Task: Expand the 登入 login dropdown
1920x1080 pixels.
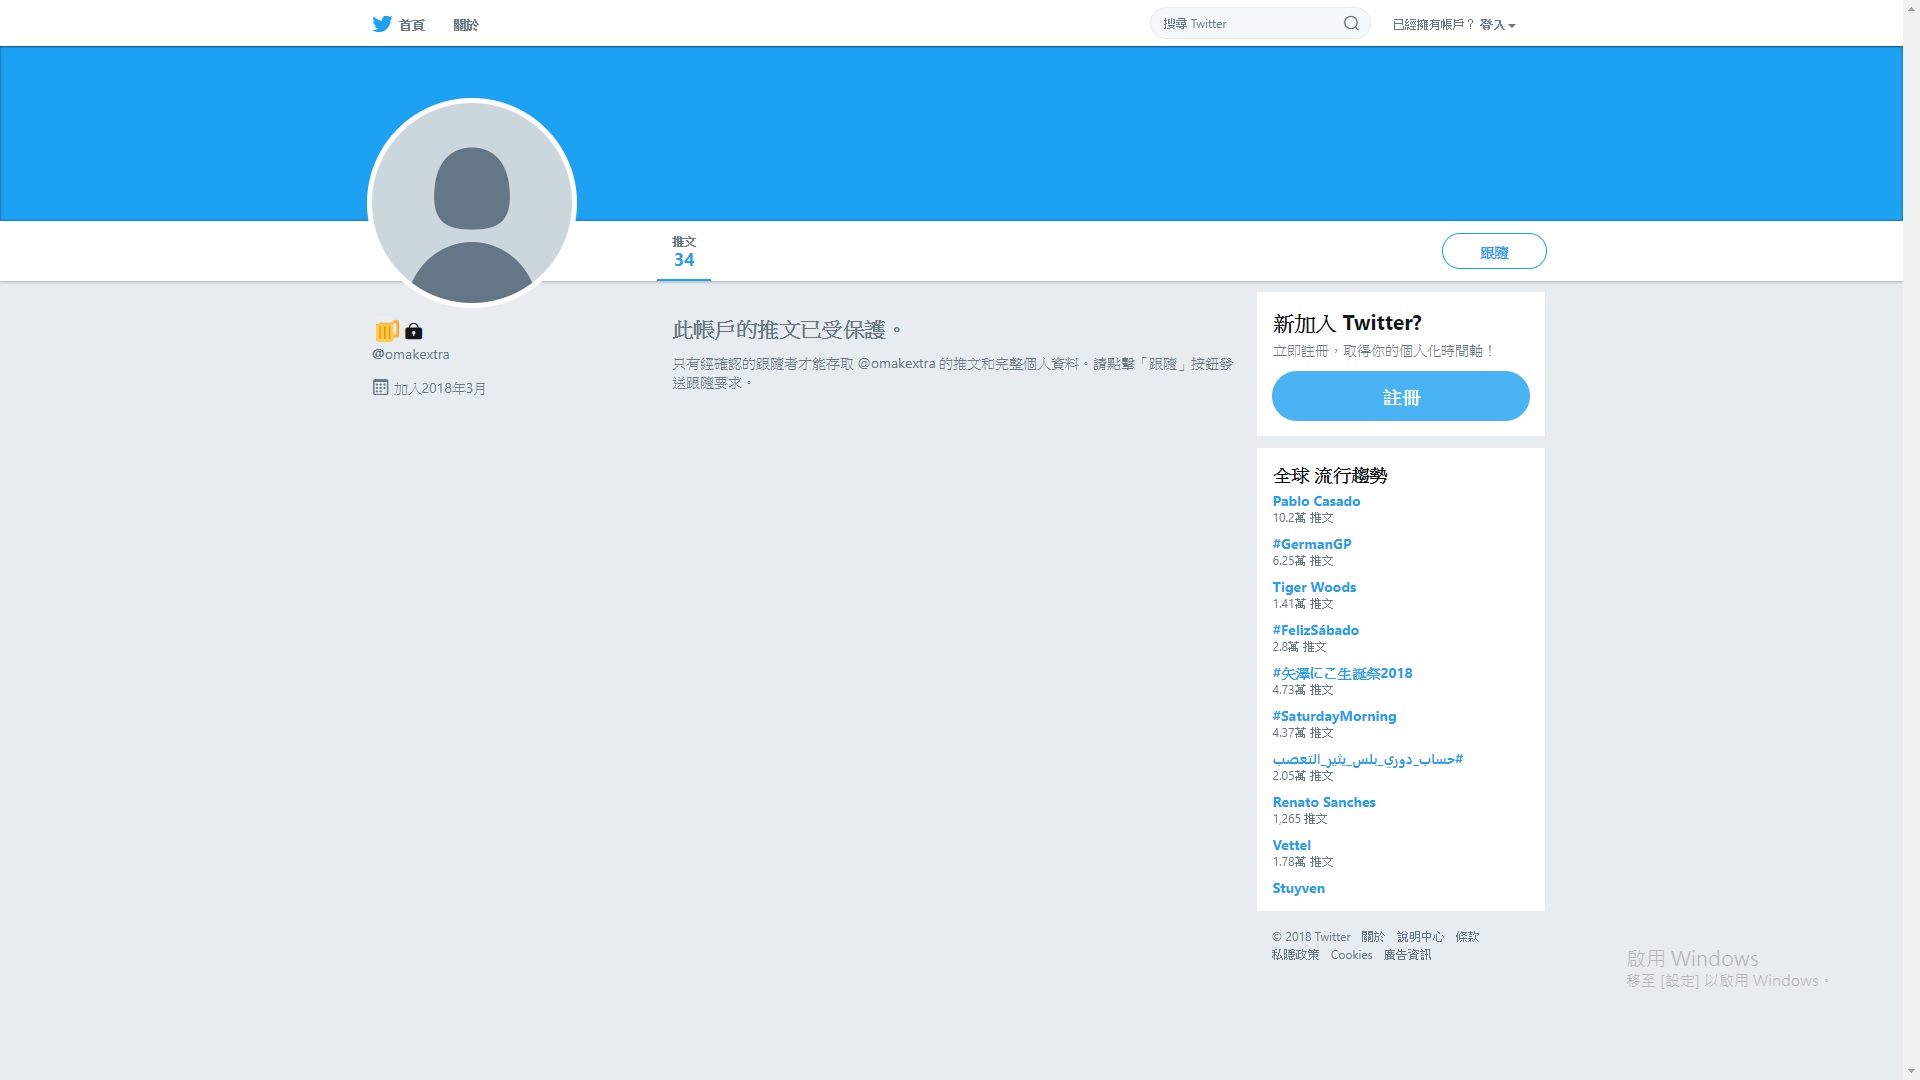Action: point(1497,25)
